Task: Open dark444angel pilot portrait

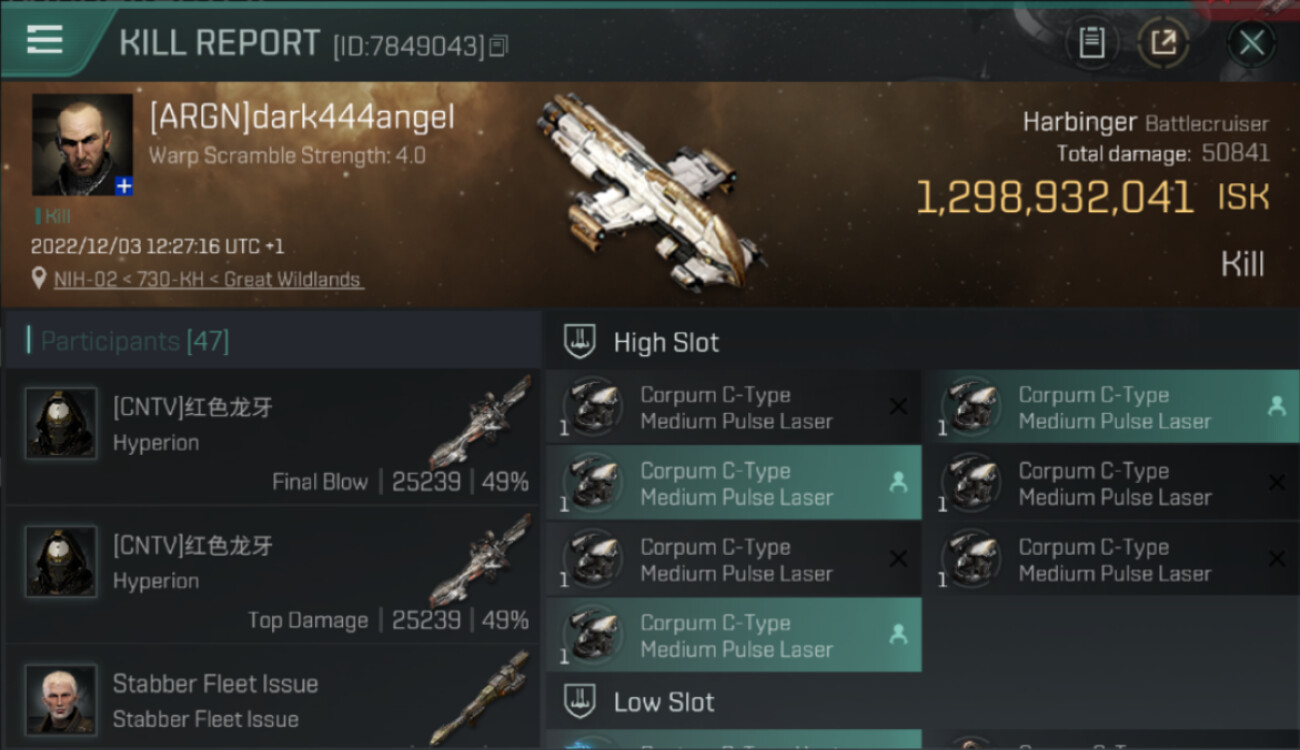Action: [82, 145]
